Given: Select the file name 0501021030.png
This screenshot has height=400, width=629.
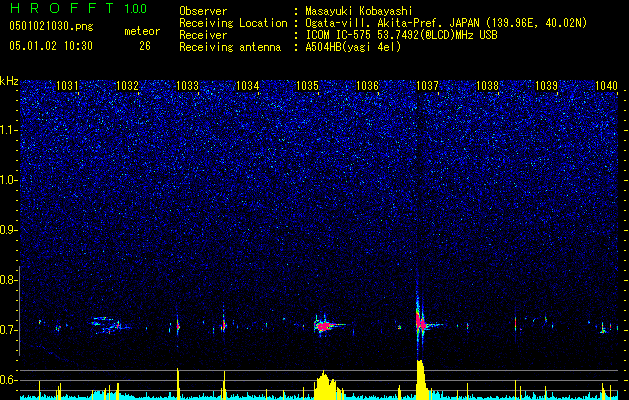Looking at the screenshot, I should (51, 26).
